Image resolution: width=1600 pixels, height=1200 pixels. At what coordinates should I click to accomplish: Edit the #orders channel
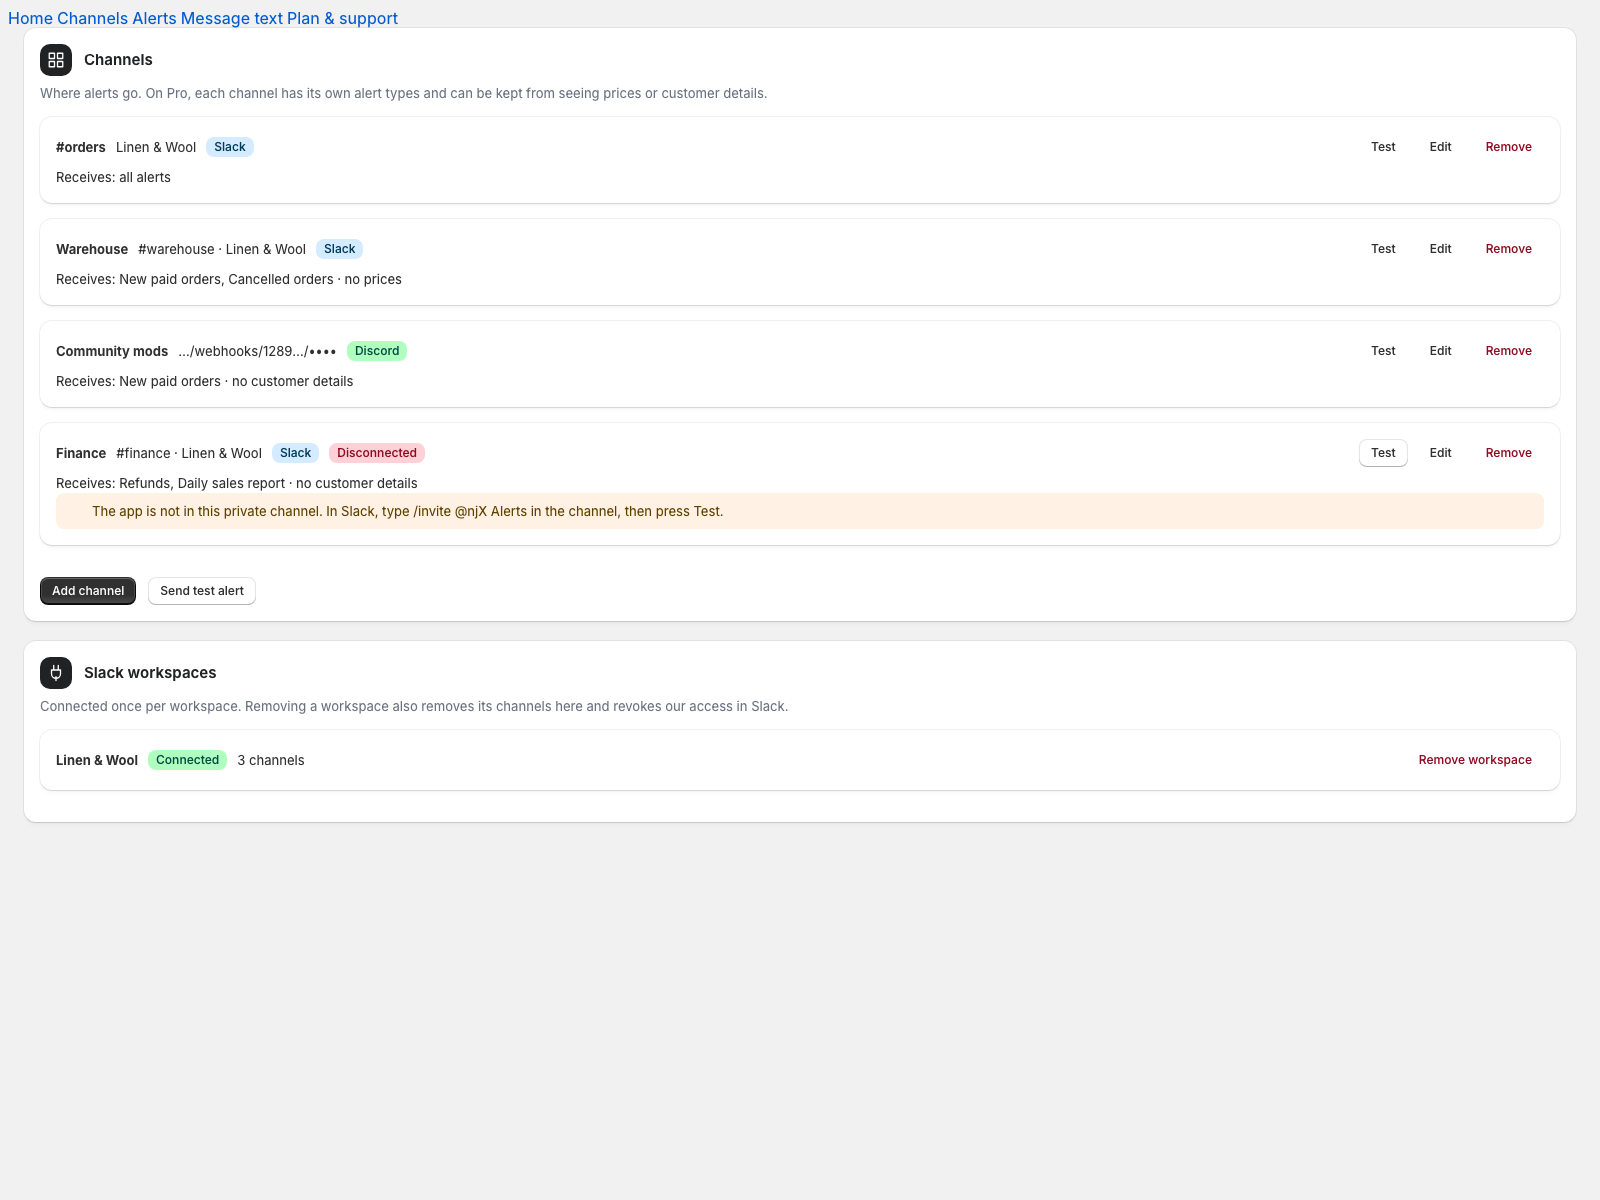[1440, 147]
